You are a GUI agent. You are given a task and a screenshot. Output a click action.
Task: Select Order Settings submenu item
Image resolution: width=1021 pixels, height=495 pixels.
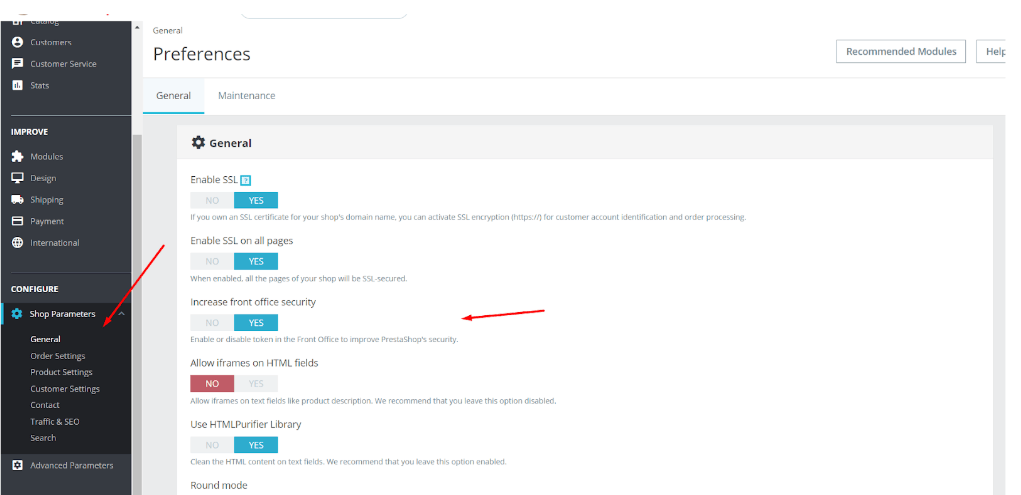[58, 356]
